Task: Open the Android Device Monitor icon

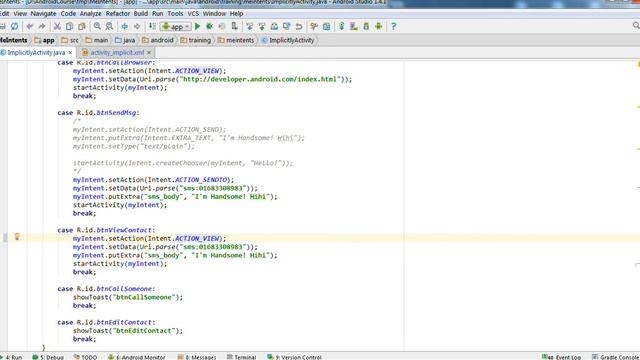Action: click(x=378, y=27)
